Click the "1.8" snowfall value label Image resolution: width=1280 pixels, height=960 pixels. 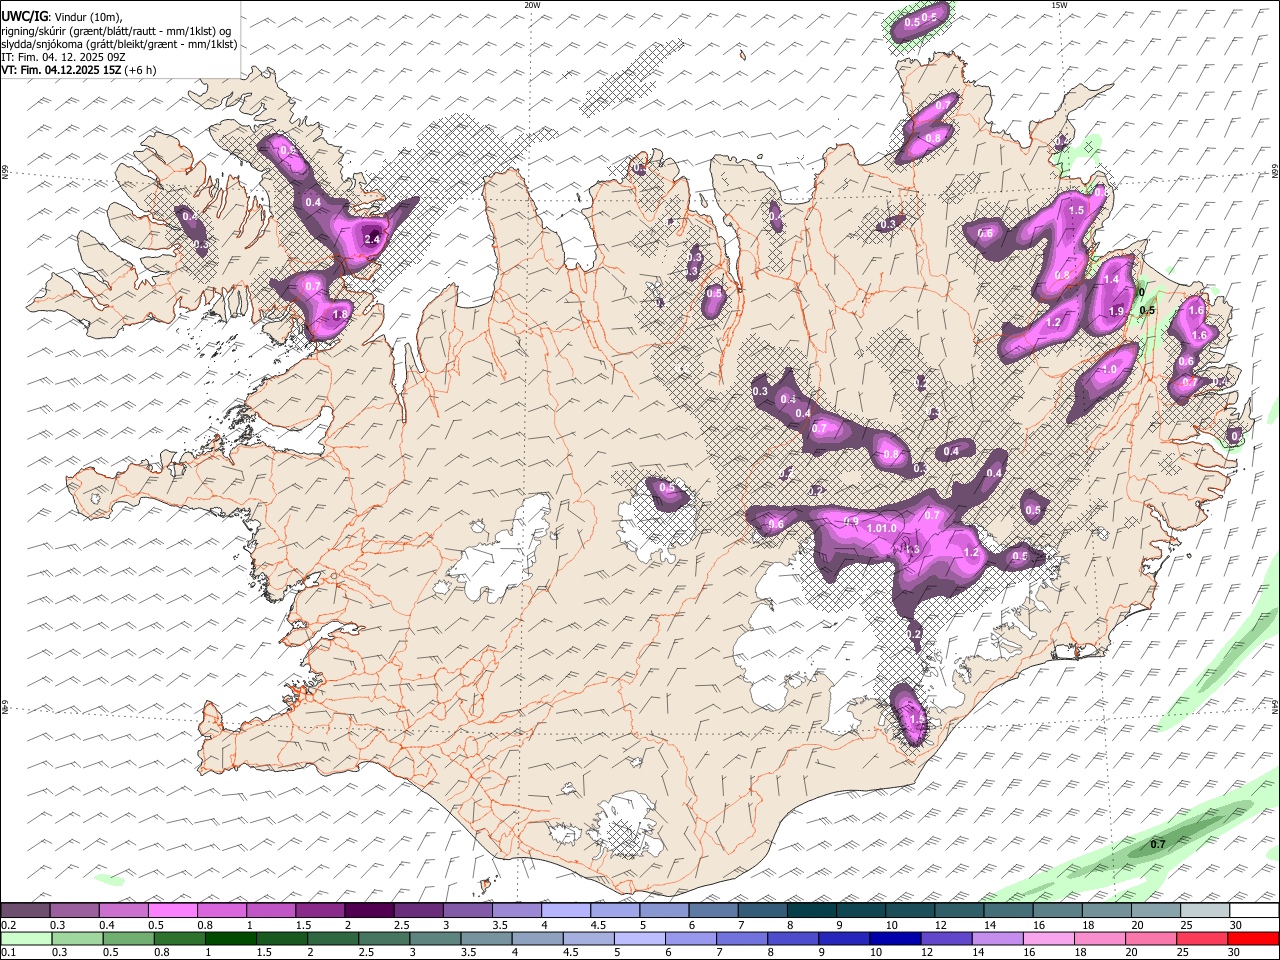pyautogui.click(x=339, y=314)
